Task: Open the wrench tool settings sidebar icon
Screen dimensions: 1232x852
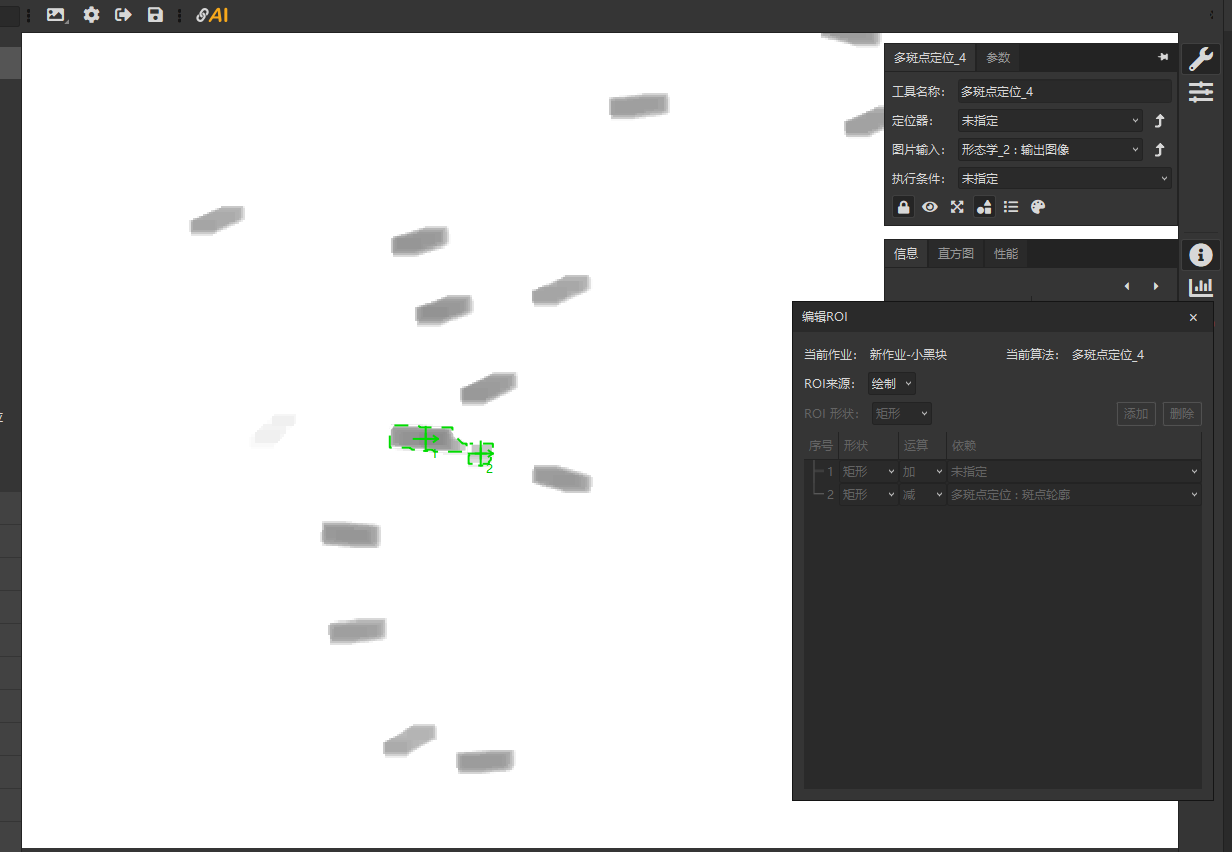Action: 1201,58
